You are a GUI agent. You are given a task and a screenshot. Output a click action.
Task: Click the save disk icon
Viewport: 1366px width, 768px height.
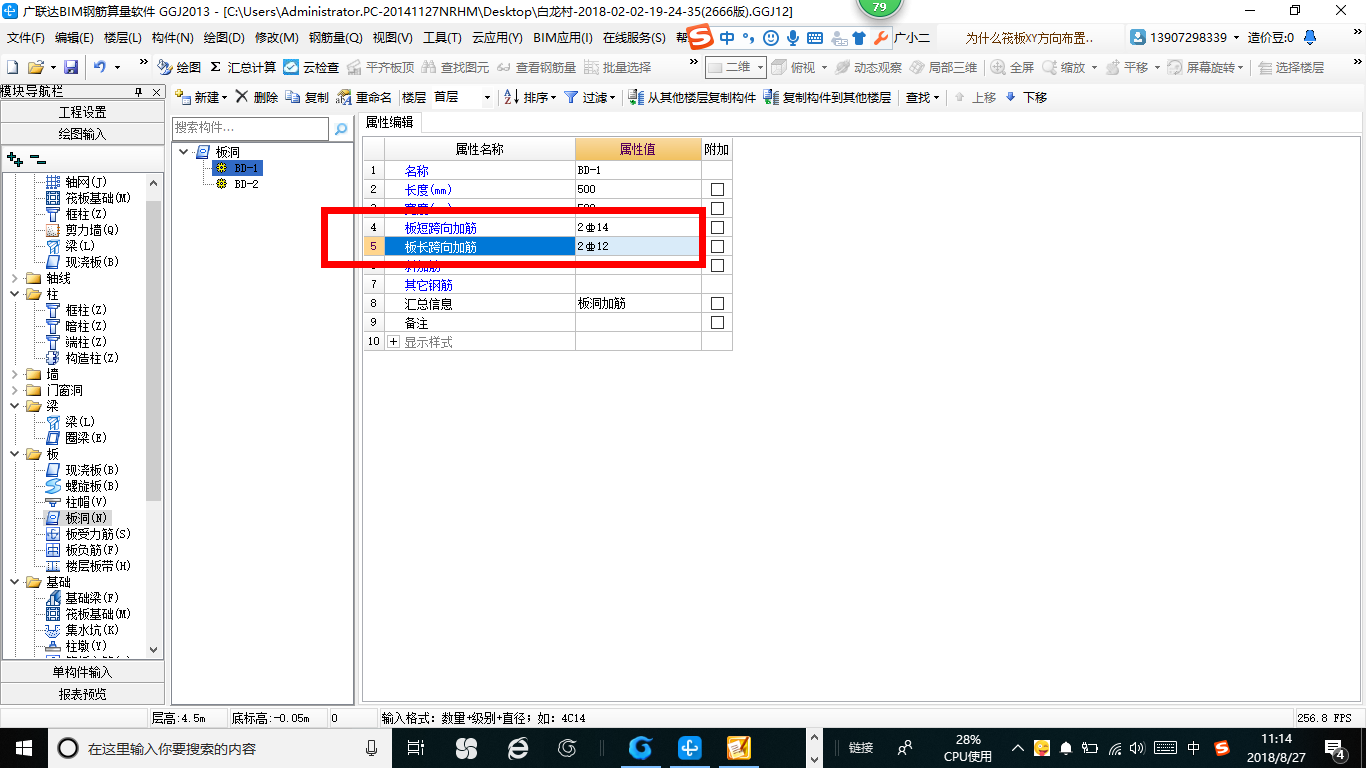click(x=71, y=67)
